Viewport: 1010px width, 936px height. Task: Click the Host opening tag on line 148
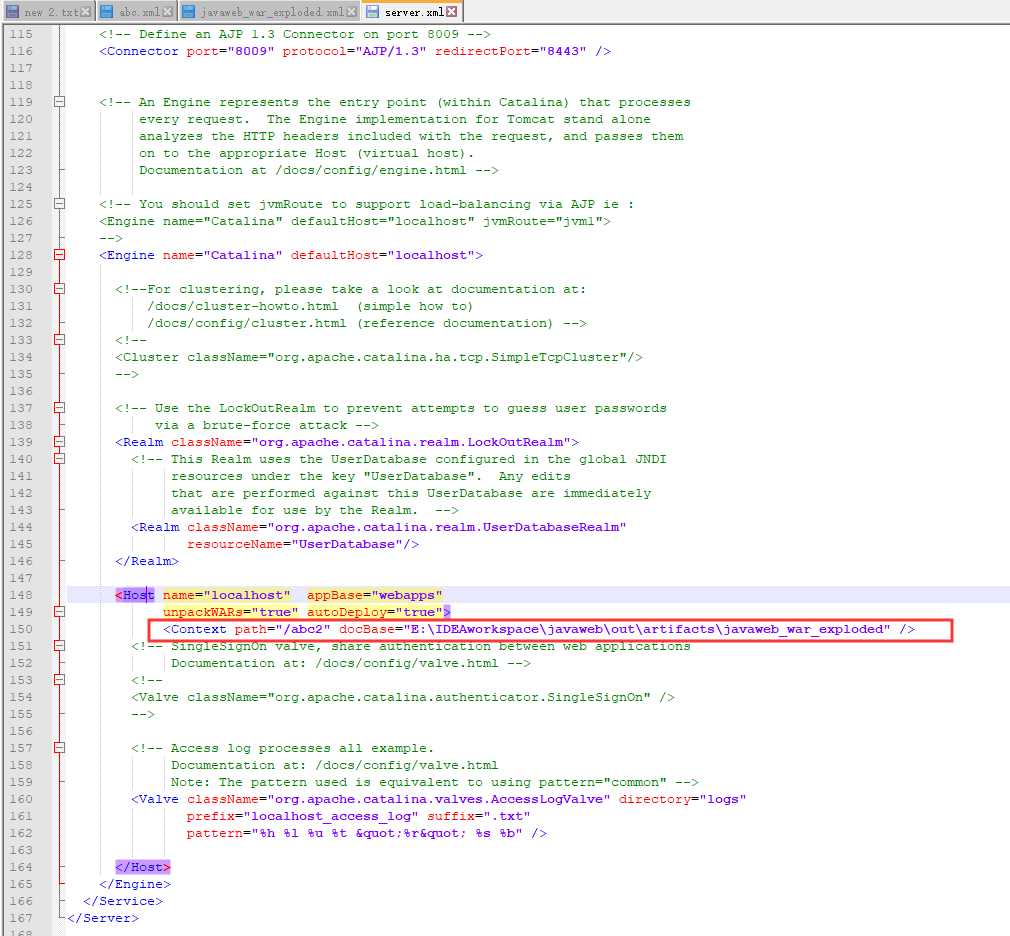[x=135, y=595]
